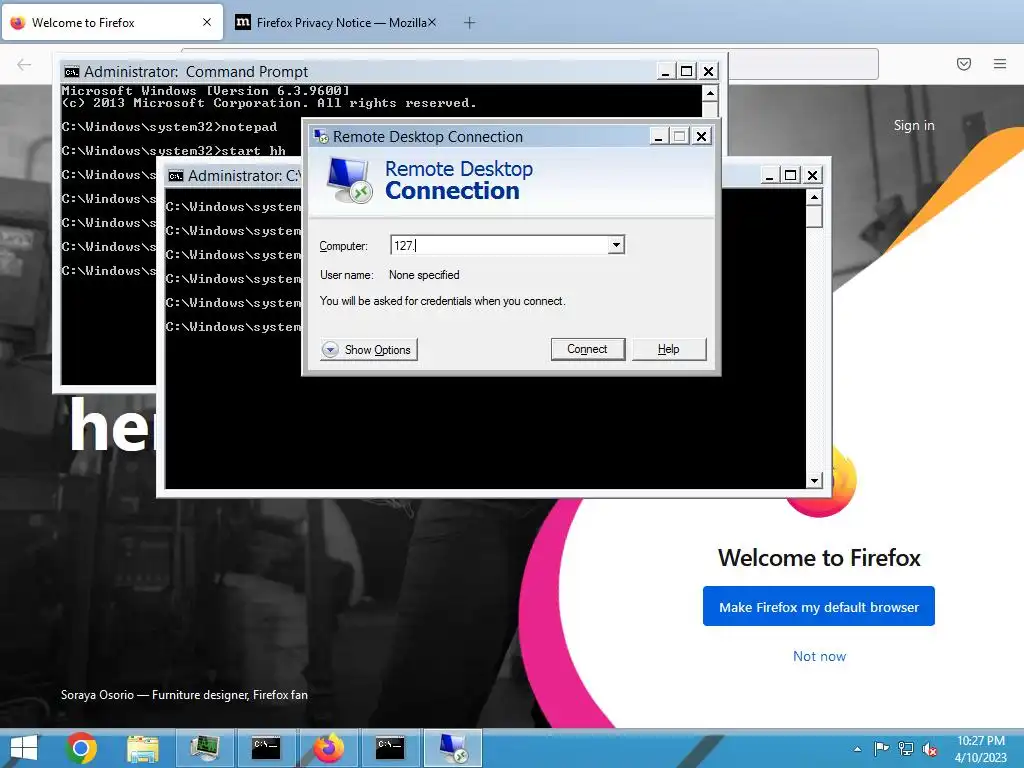Open network status tray icon
Viewport: 1024px width, 768px height.
click(x=906, y=748)
